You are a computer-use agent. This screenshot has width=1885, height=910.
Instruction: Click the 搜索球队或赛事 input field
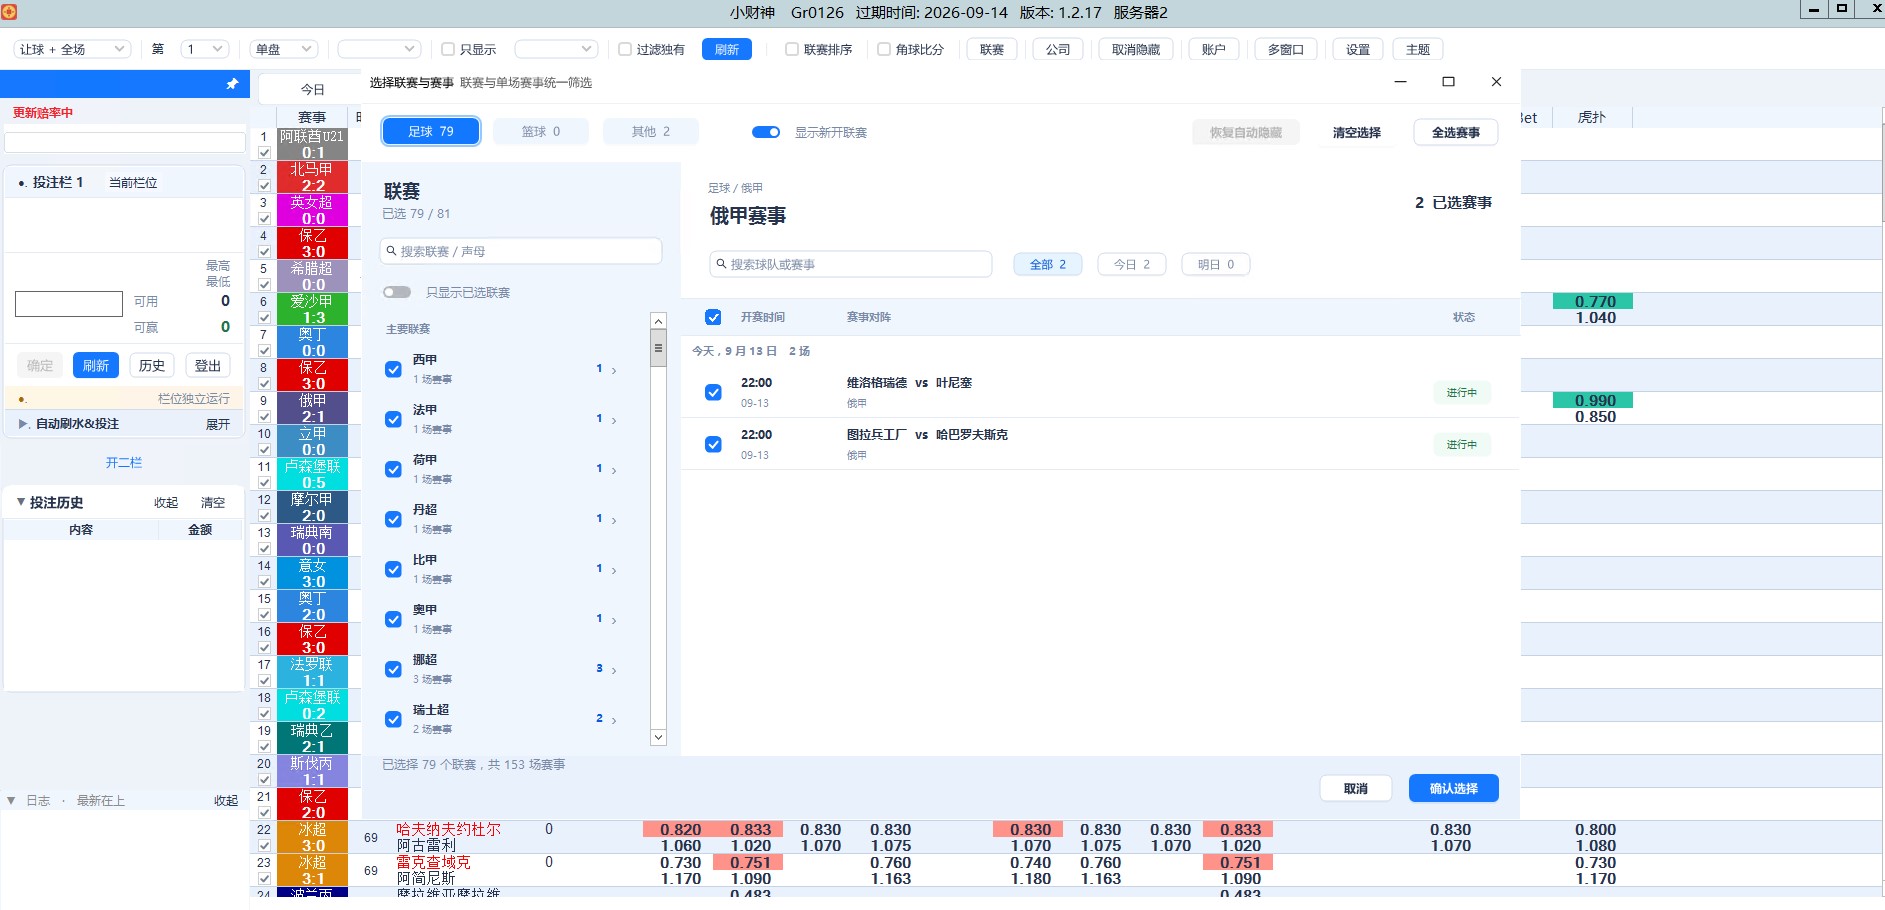pyautogui.click(x=851, y=264)
